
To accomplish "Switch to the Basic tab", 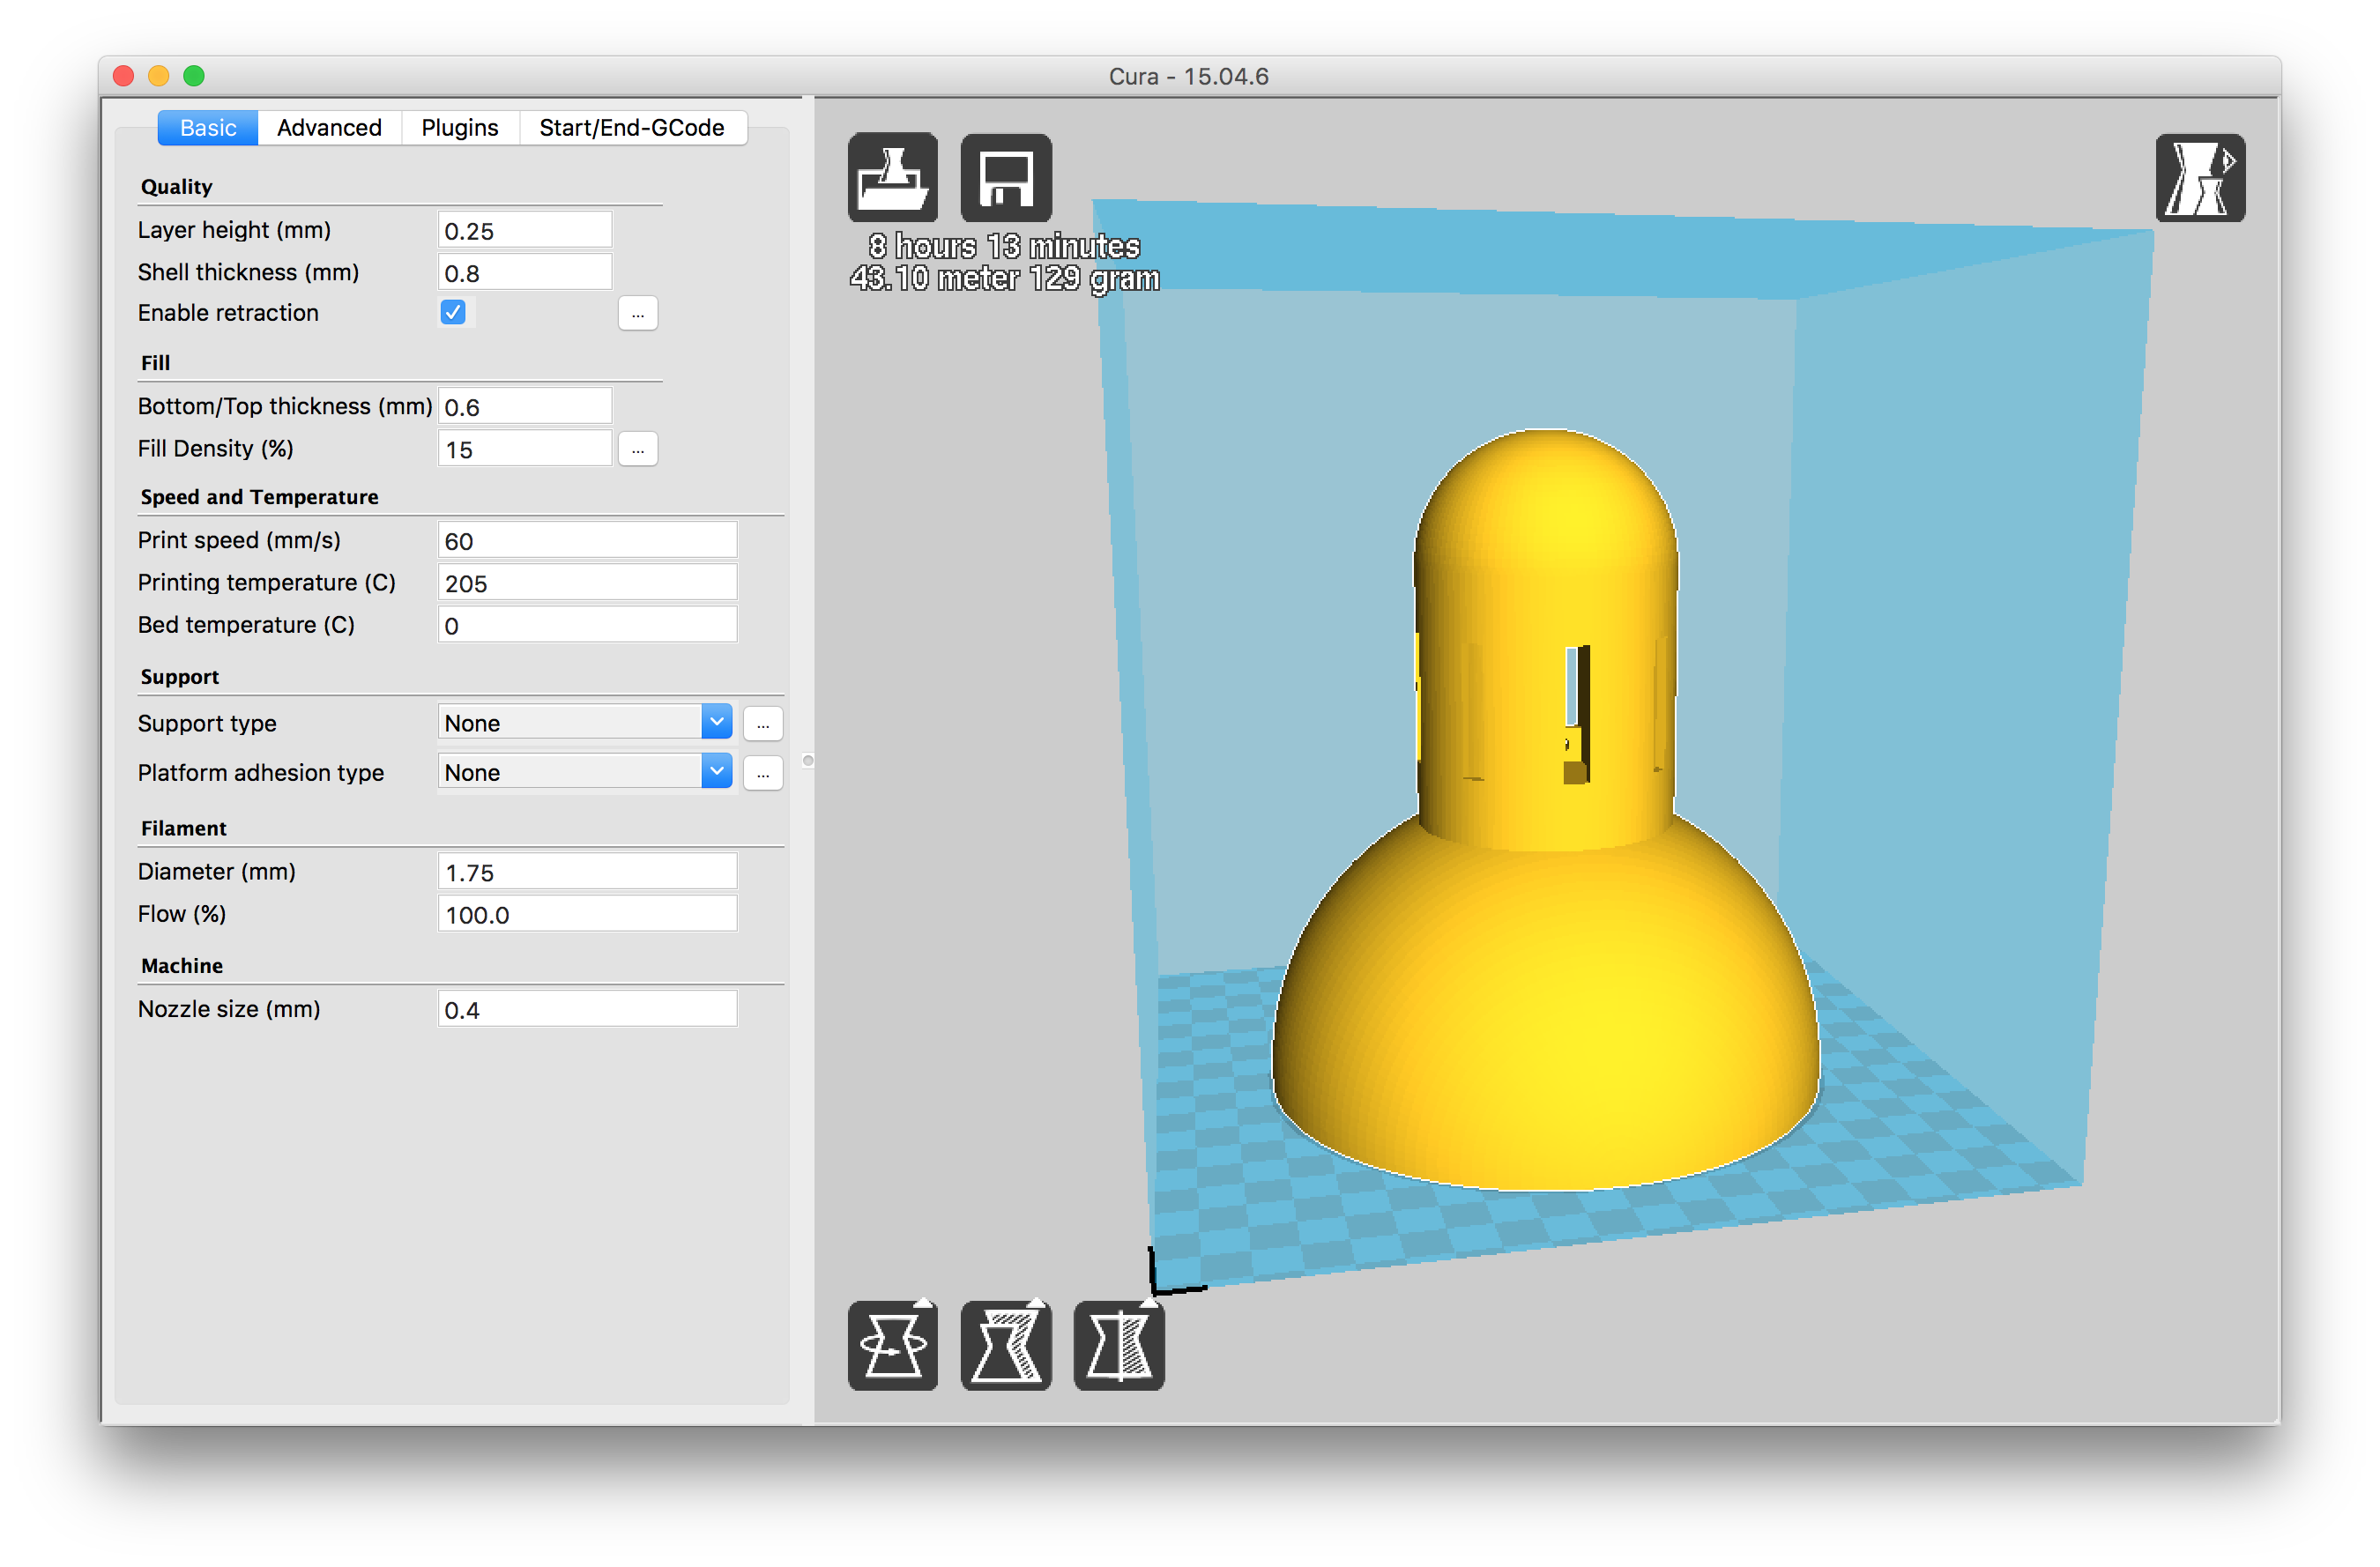I will (208, 128).
